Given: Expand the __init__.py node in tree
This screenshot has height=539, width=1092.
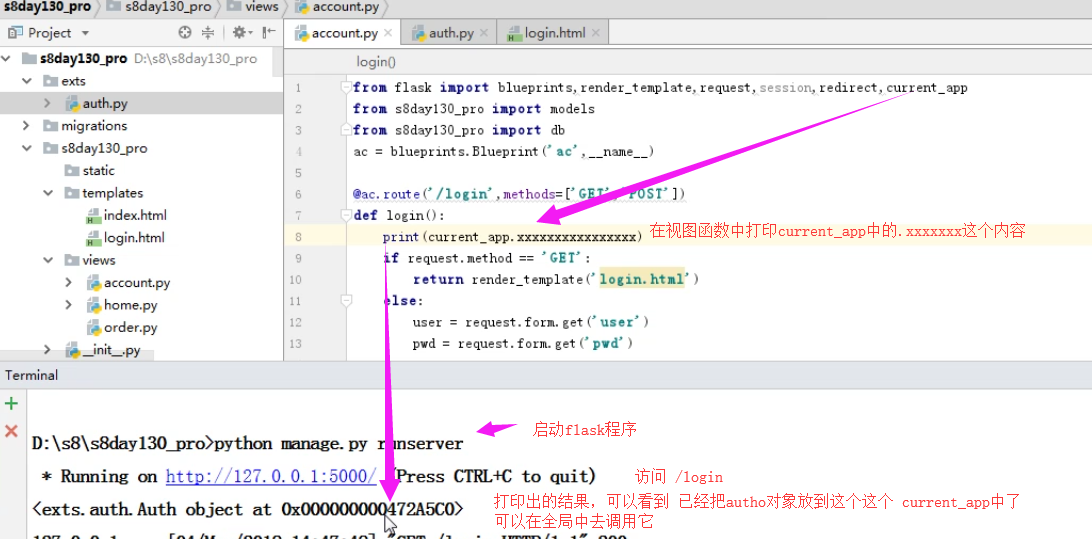Looking at the screenshot, I should 47,350.
